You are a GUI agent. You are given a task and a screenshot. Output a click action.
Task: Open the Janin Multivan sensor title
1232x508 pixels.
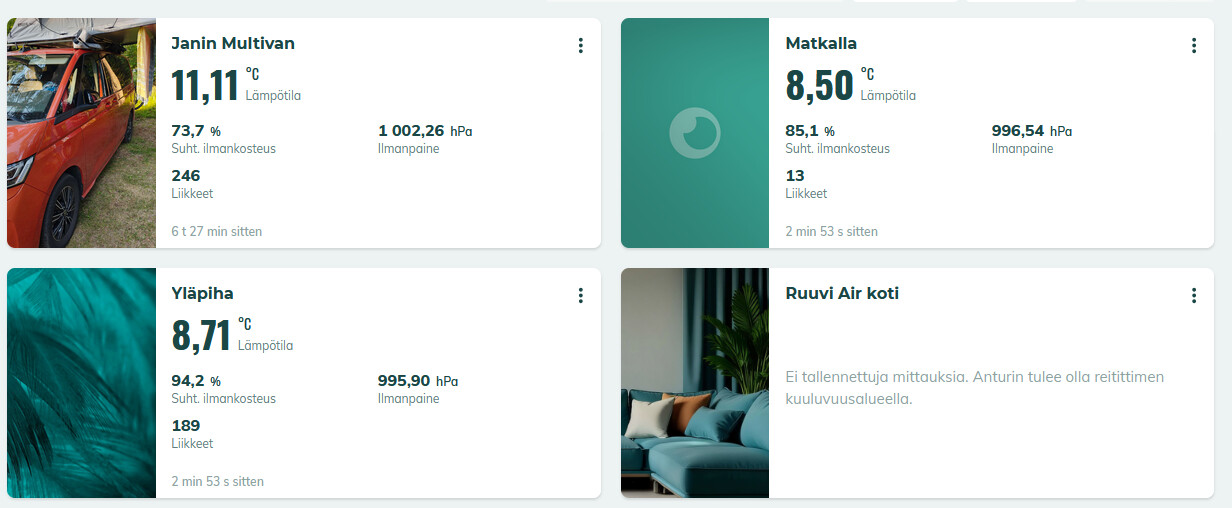[x=233, y=44]
